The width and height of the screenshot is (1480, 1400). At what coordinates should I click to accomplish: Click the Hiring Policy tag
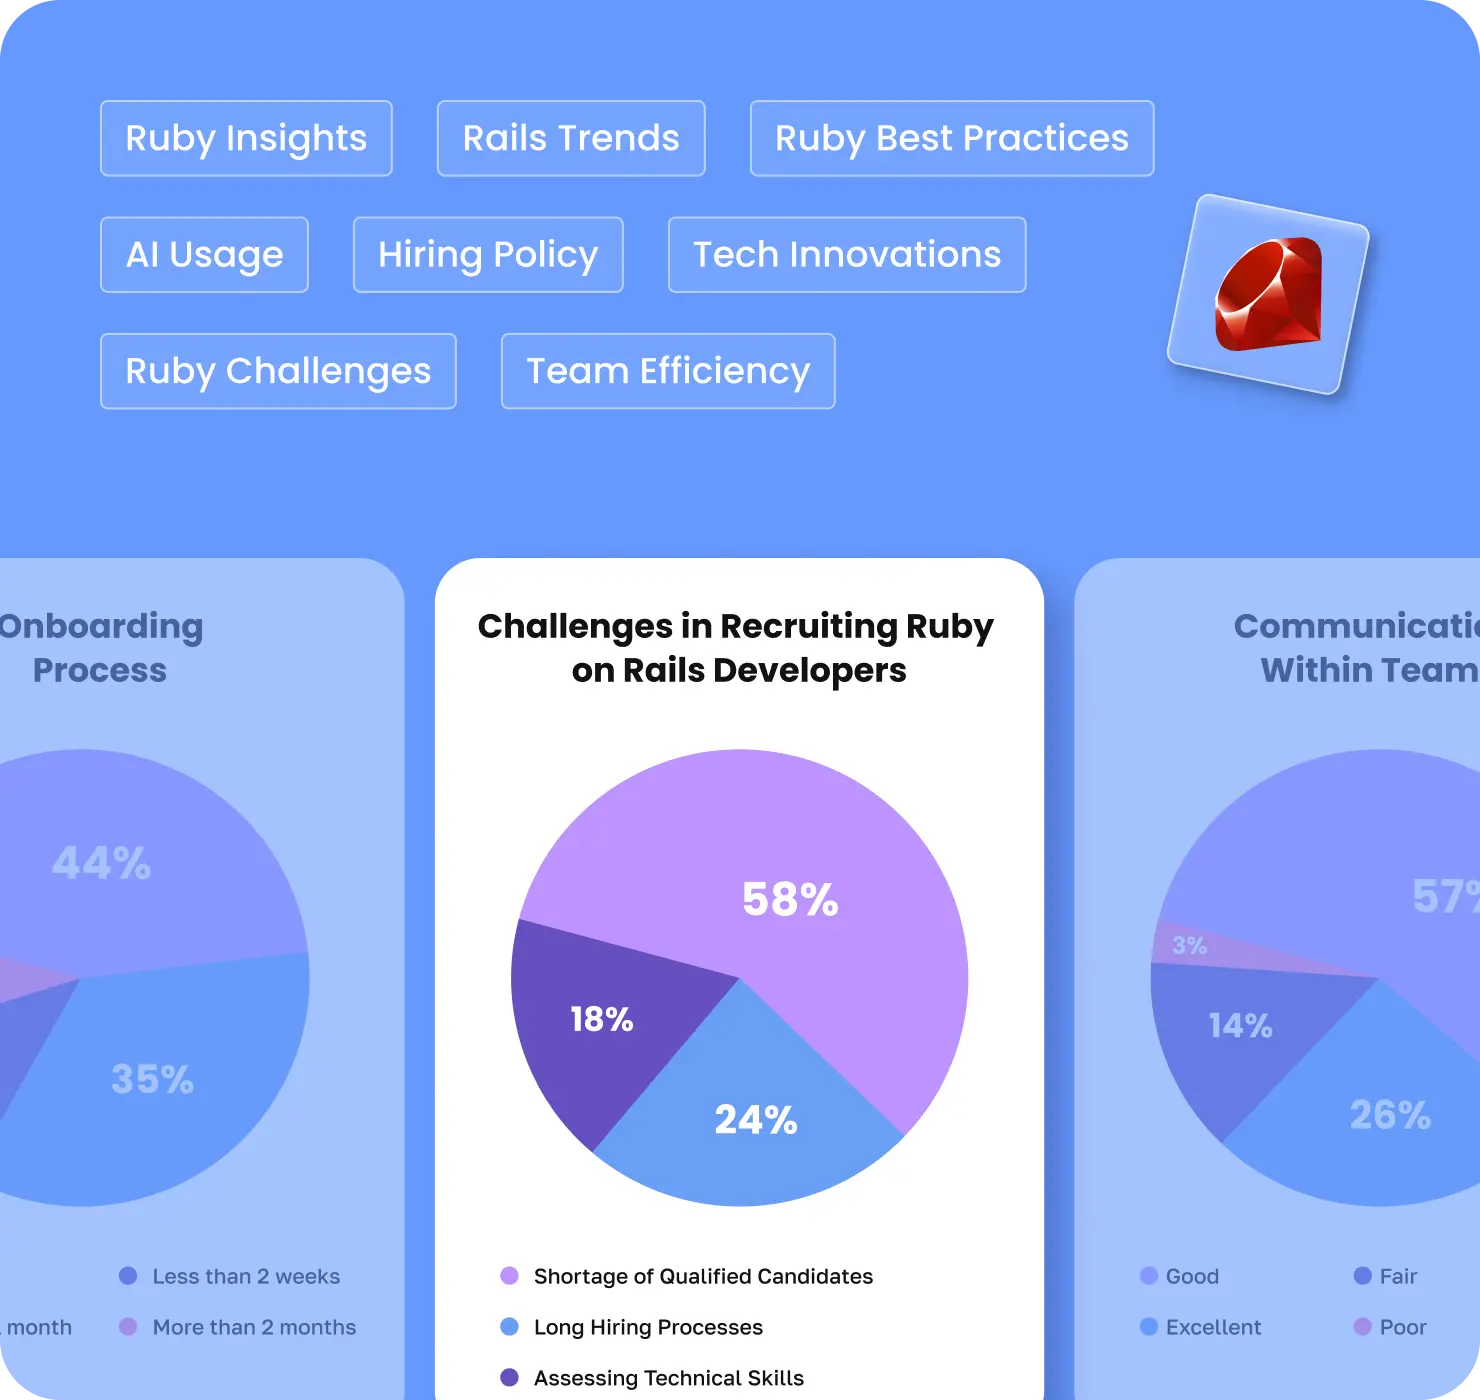pyautogui.click(x=488, y=255)
